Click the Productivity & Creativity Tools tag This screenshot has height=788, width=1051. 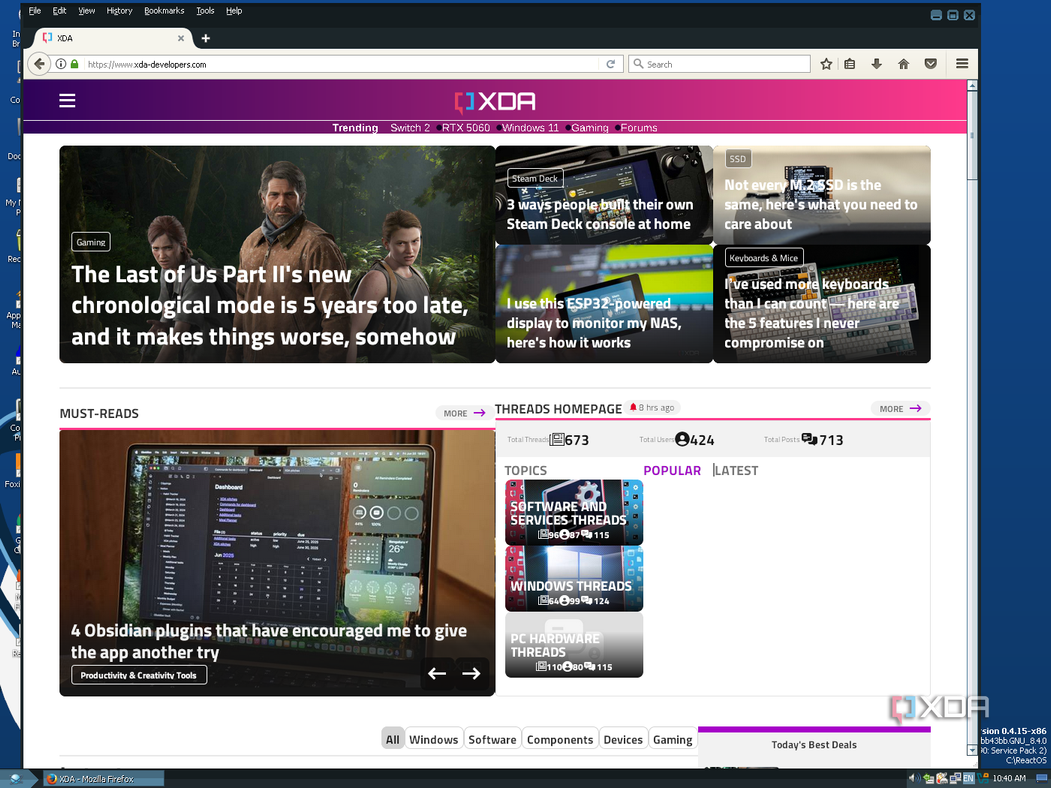click(x=139, y=675)
